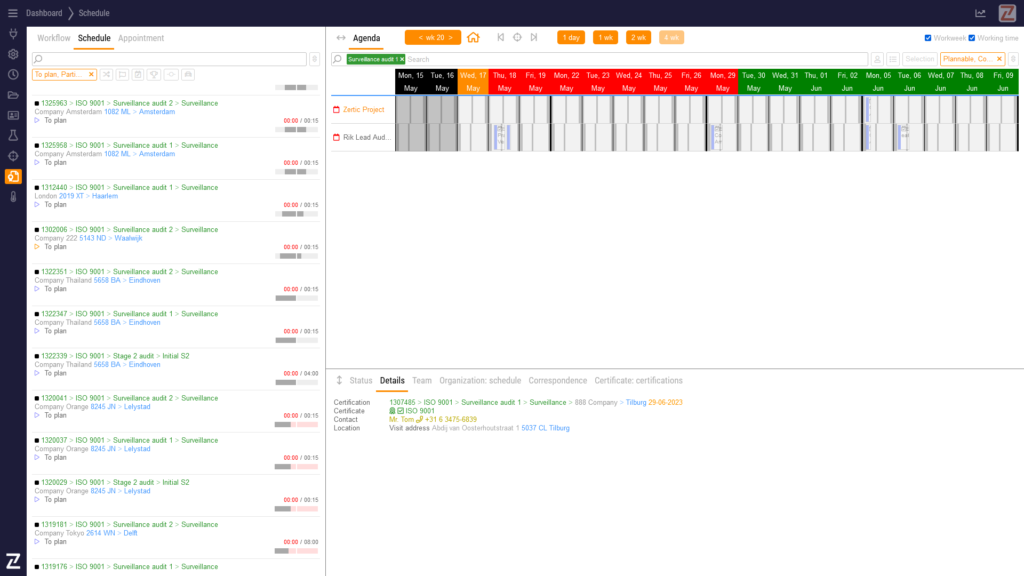The width and height of the screenshot is (1024, 576).
Task: Open the clock history sidebar icon
Action: coord(13,74)
